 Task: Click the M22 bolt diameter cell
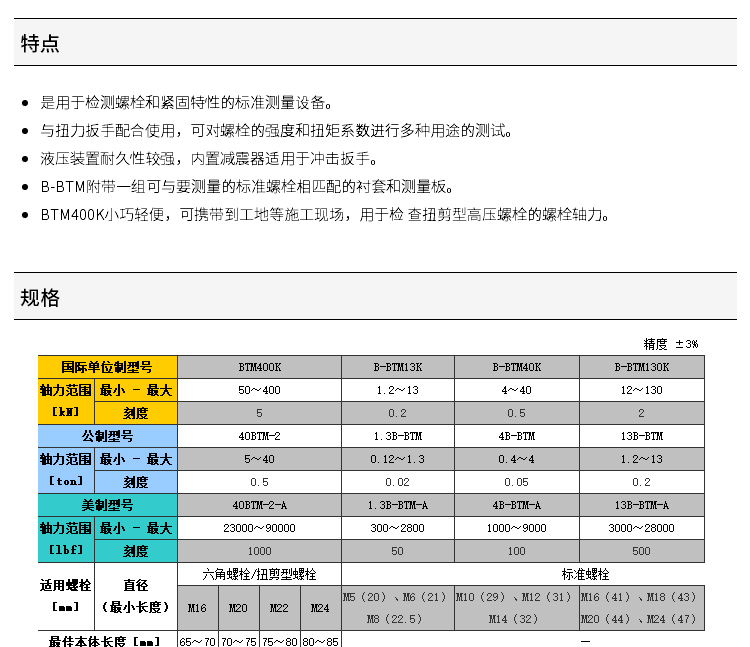click(x=279, y=608)
